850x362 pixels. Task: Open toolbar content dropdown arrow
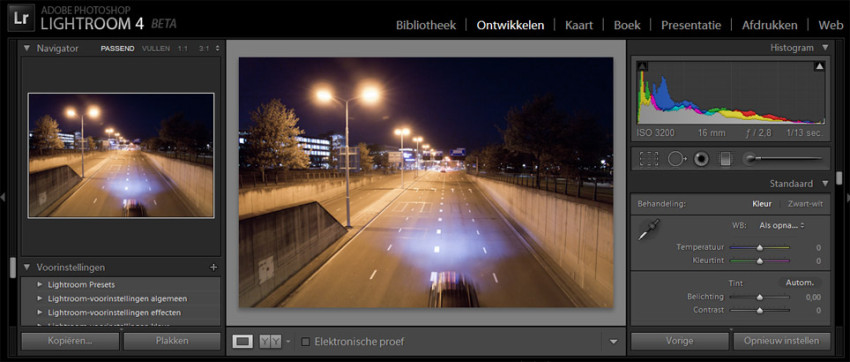(x=614, y=341)
